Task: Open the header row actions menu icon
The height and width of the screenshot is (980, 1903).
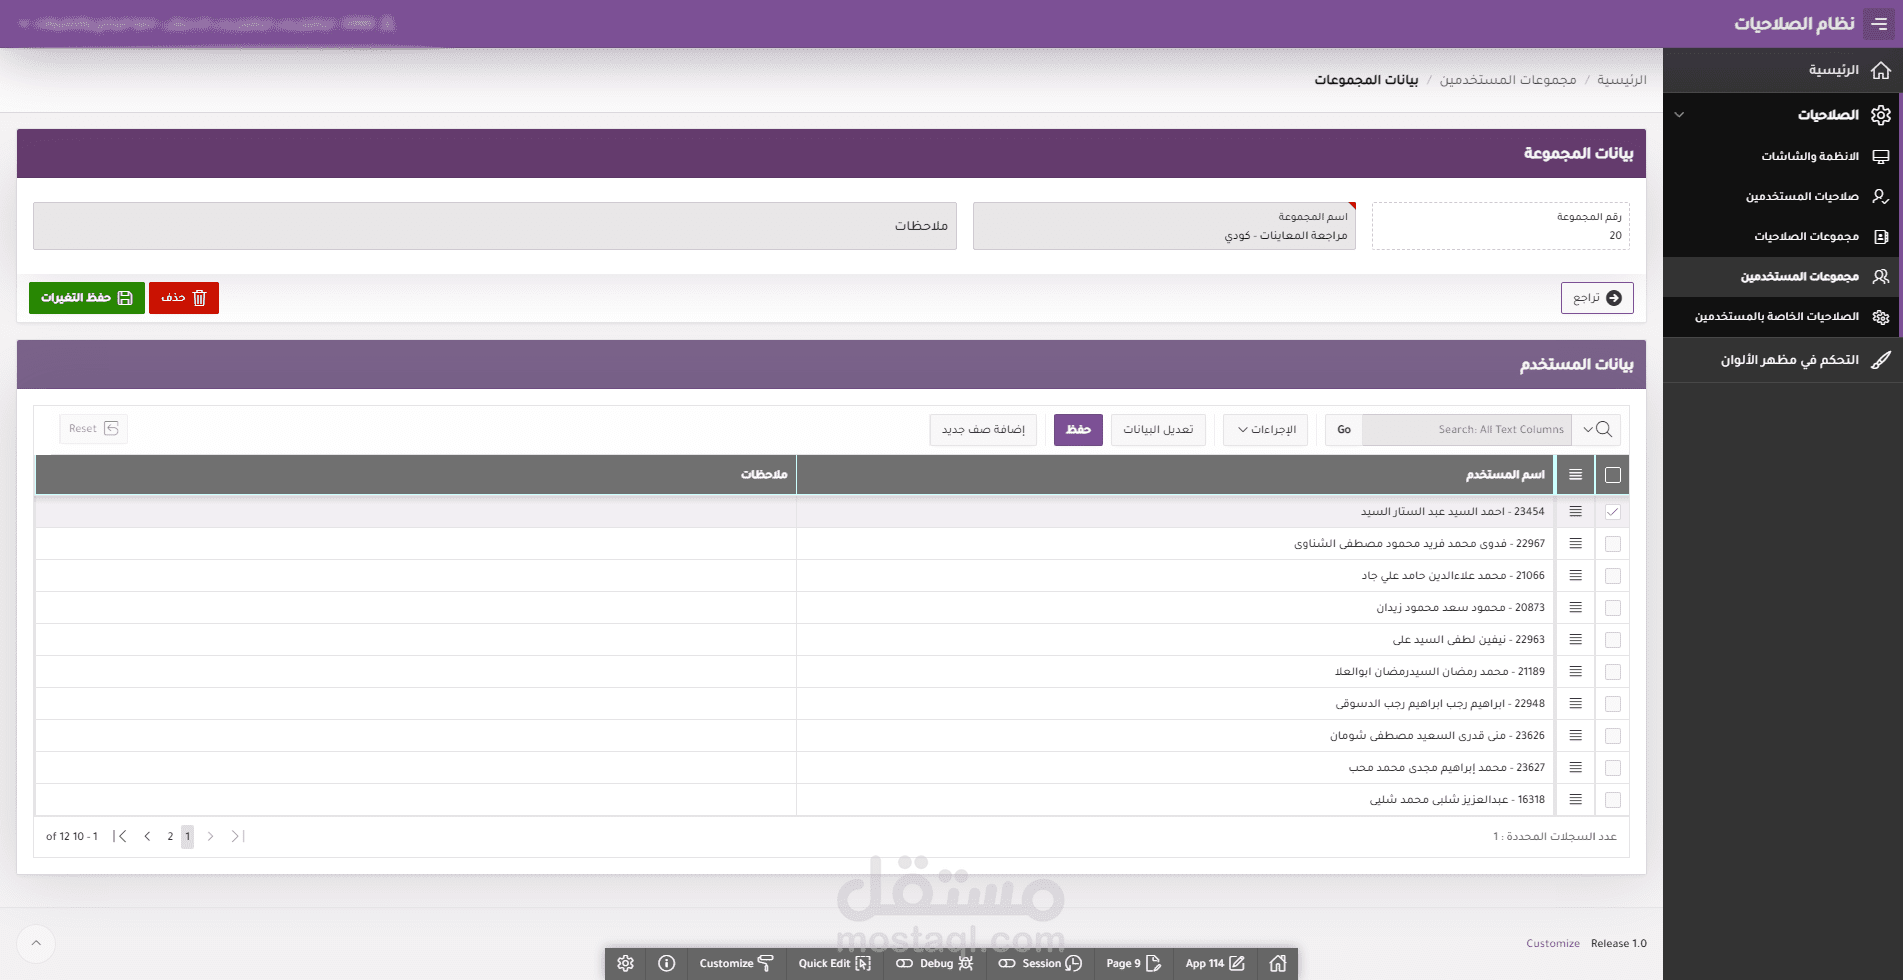Action: (x=1576, y=475)
